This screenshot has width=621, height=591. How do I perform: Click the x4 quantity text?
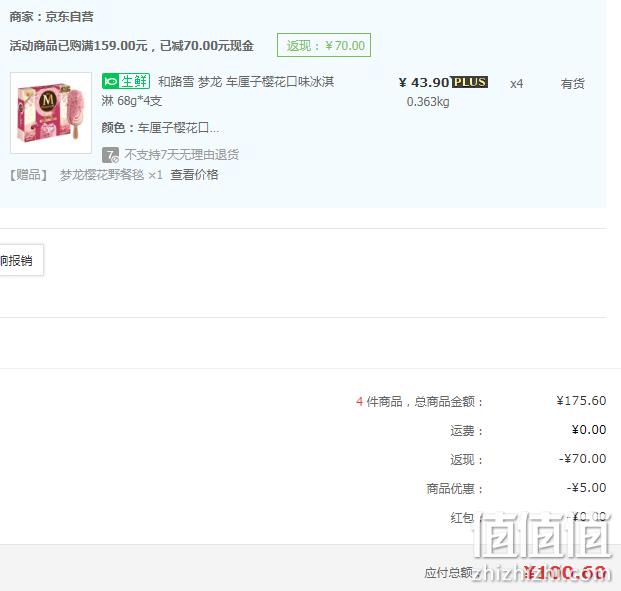(x=516, y=84)
